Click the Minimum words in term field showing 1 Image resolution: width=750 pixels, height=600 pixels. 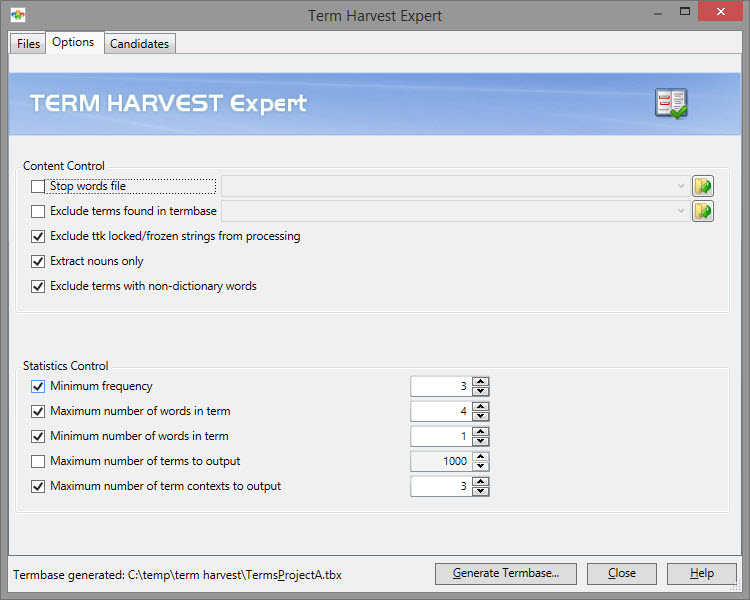point(441,436)
